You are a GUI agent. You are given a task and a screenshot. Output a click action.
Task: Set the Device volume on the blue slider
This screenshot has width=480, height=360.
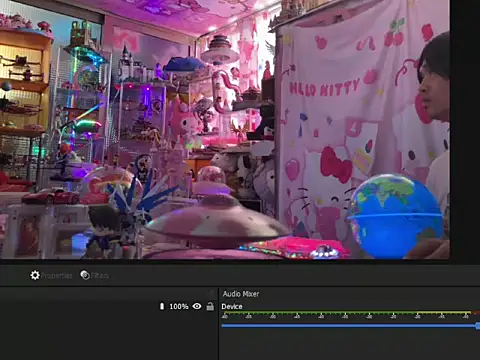tap(350, 325)
